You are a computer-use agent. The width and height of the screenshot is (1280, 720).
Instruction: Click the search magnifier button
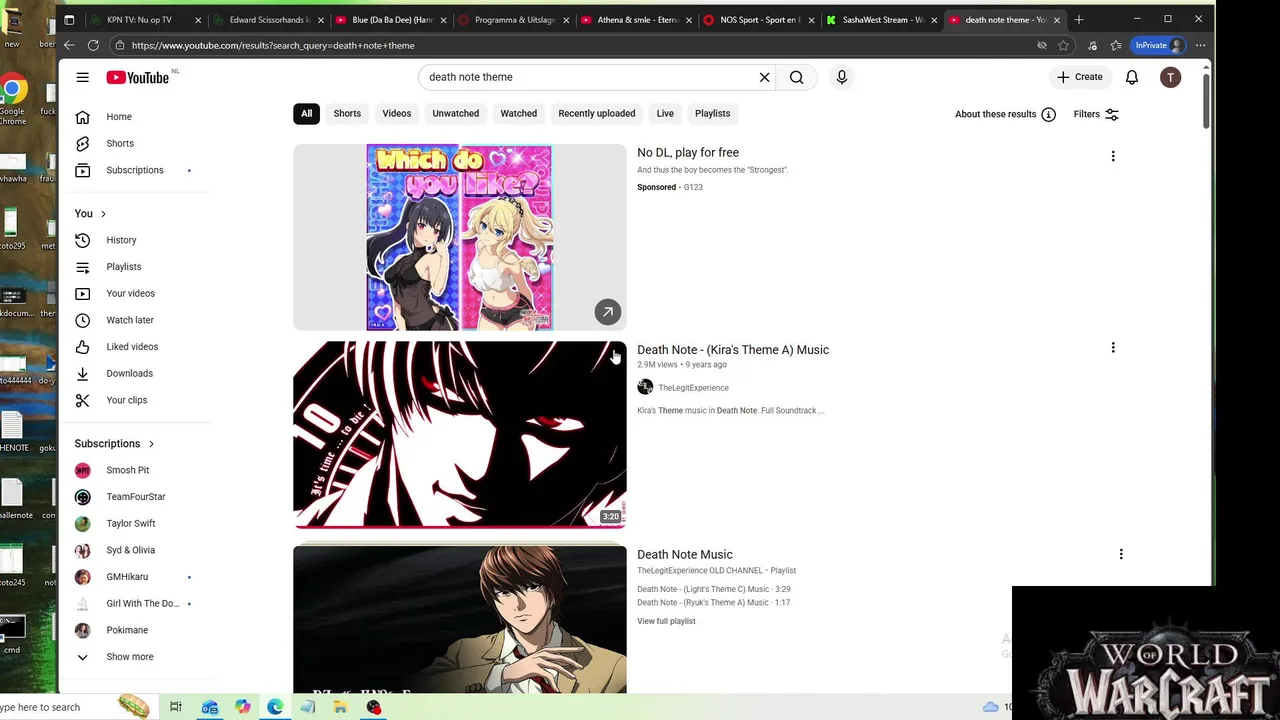[x=797, y=77]
